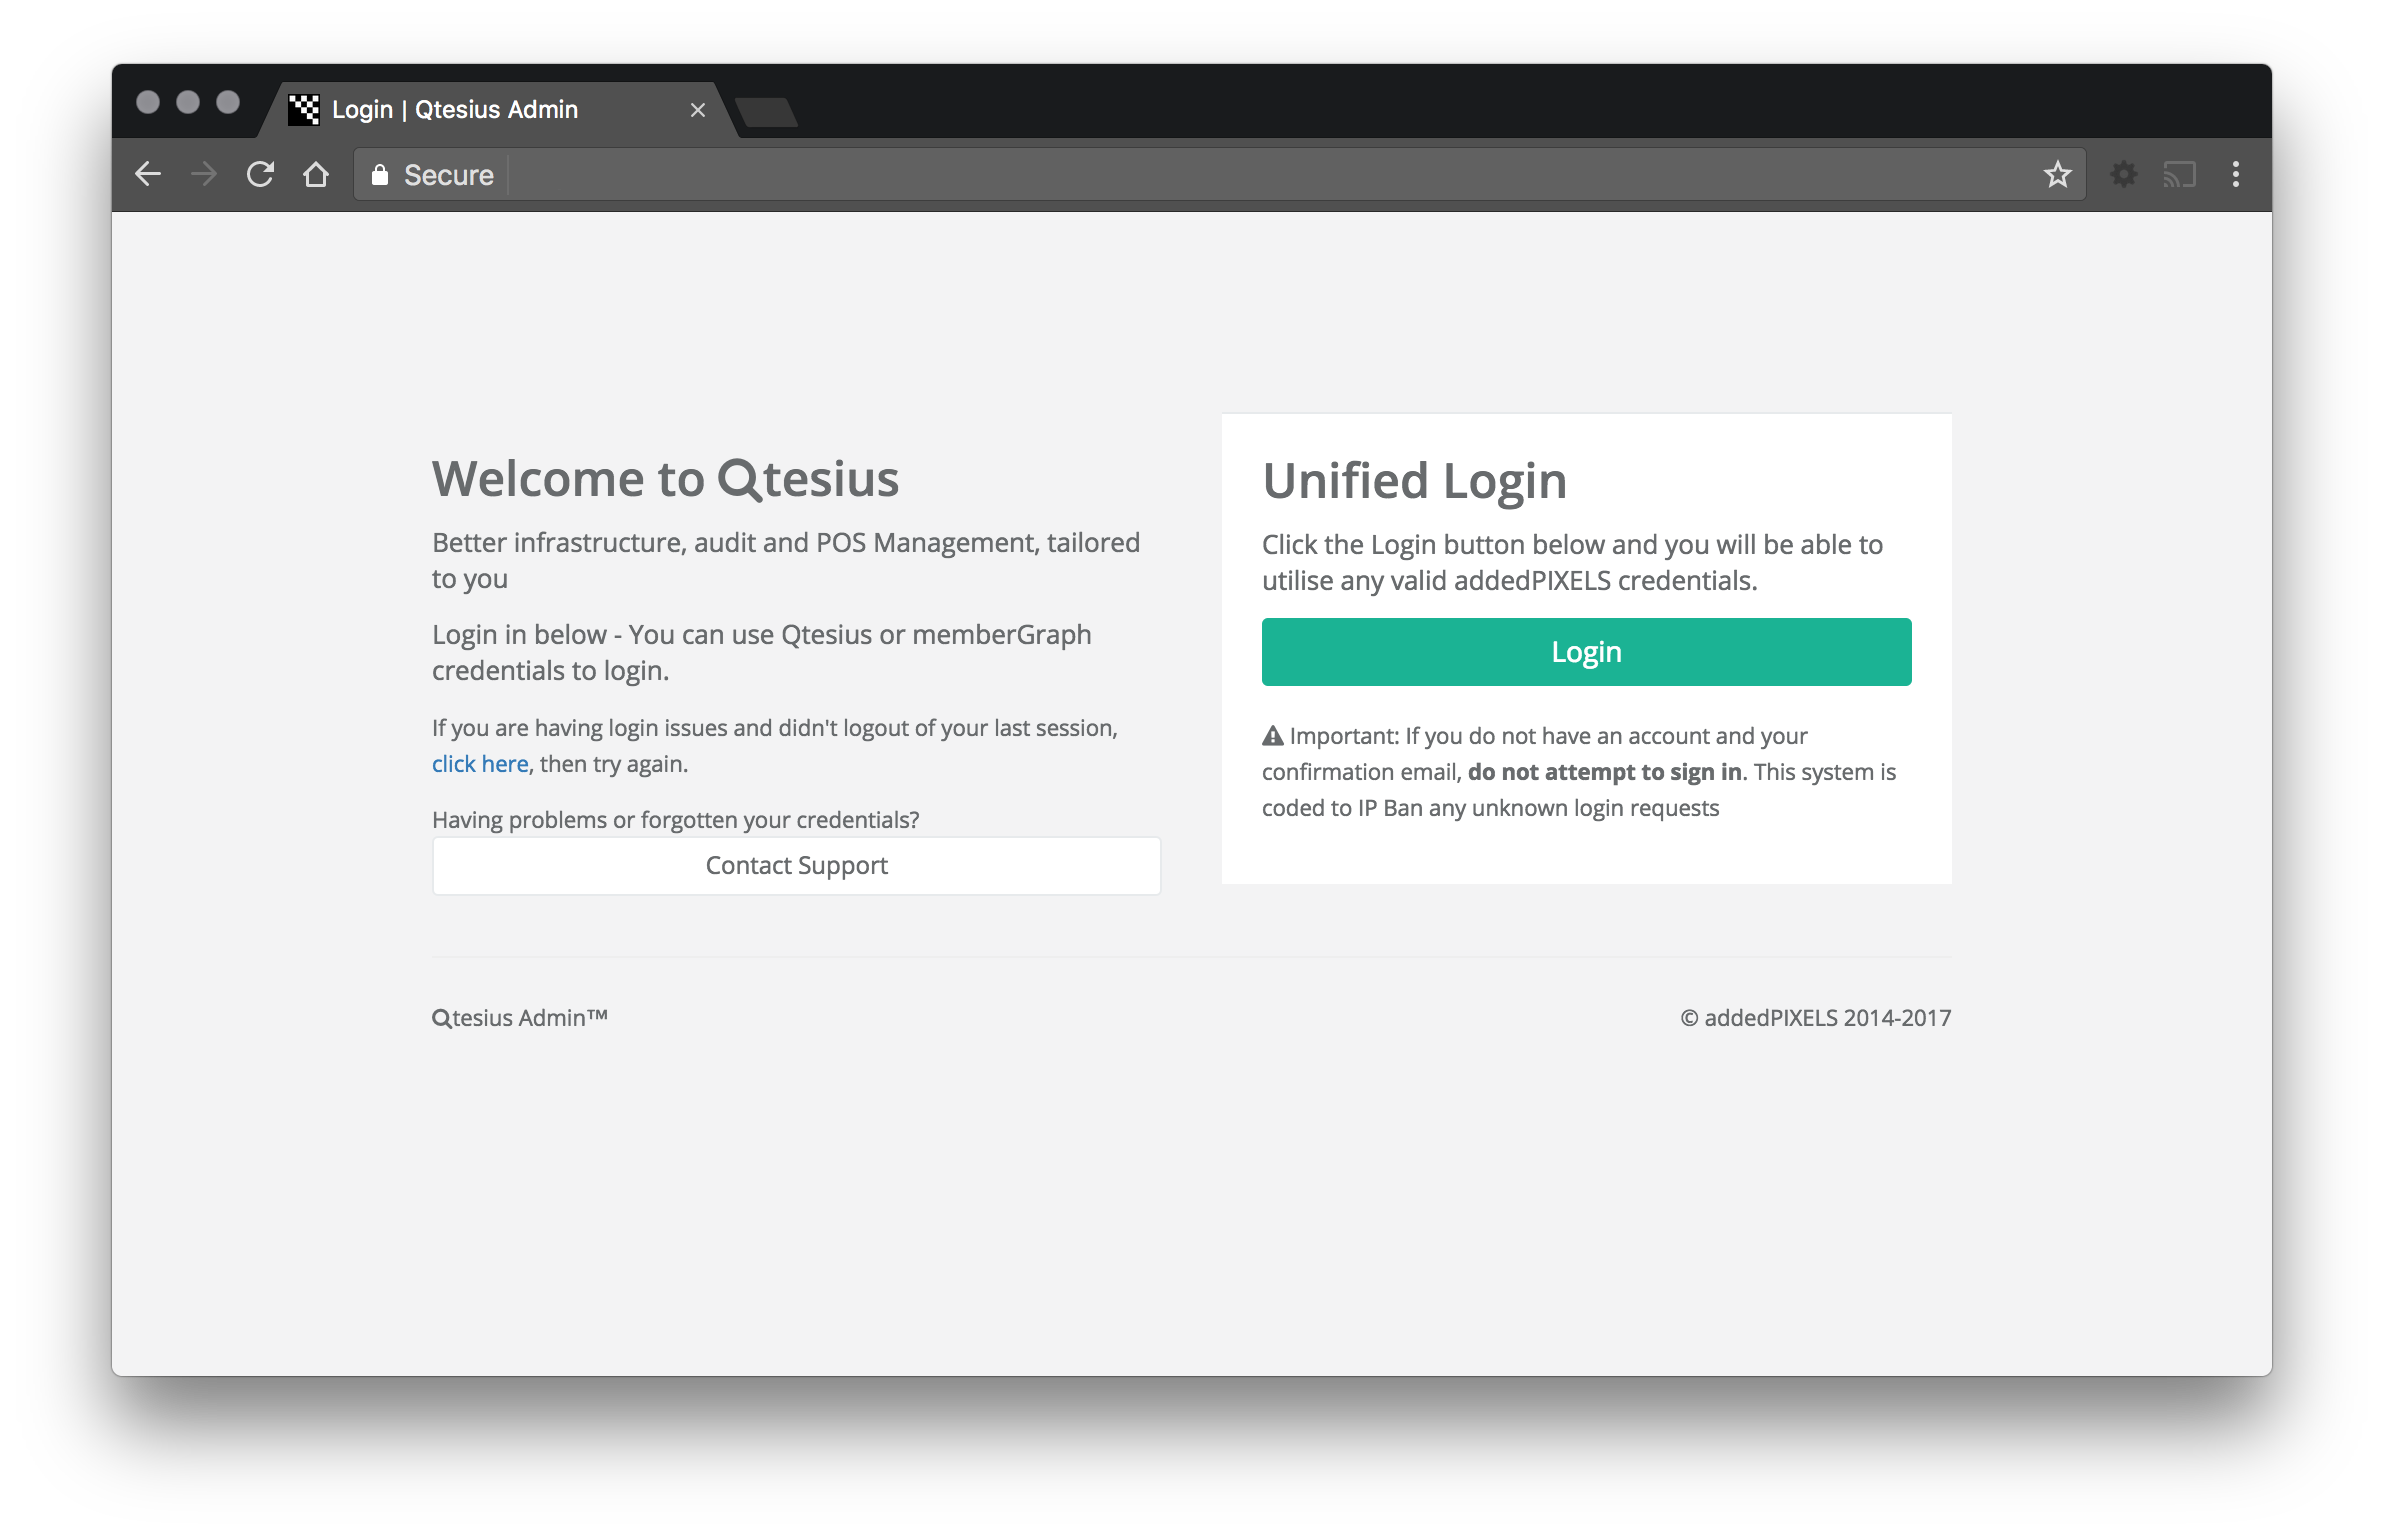Click the bold 'do not attempt to sign in' text
Screen dimensions: 2384x1536
pos(1604,772)
